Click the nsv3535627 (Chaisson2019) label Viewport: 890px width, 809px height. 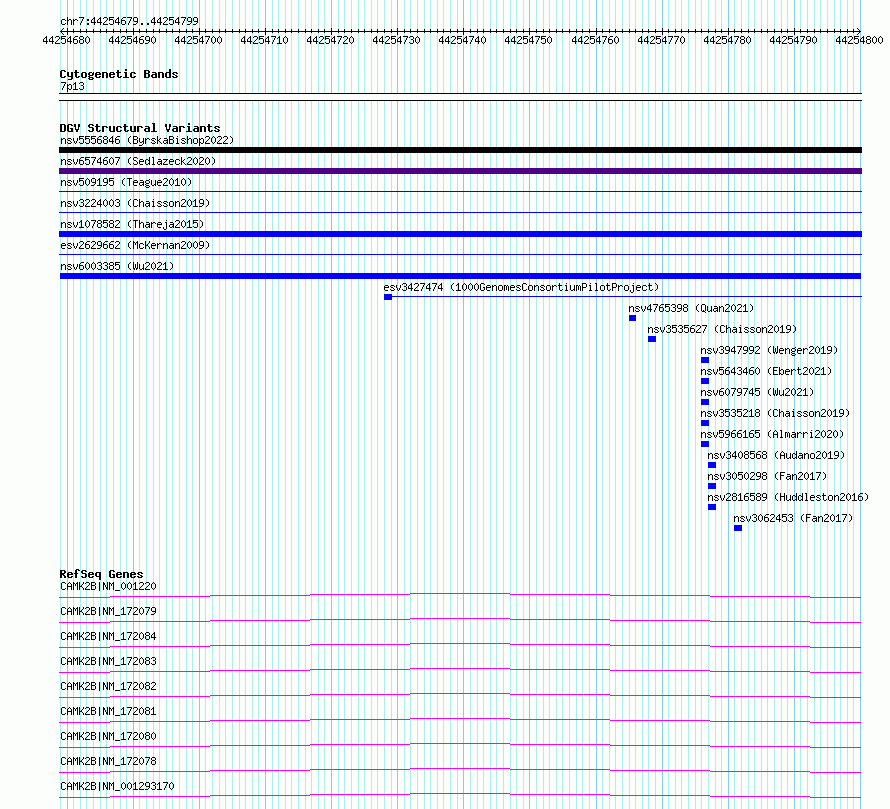722,329
